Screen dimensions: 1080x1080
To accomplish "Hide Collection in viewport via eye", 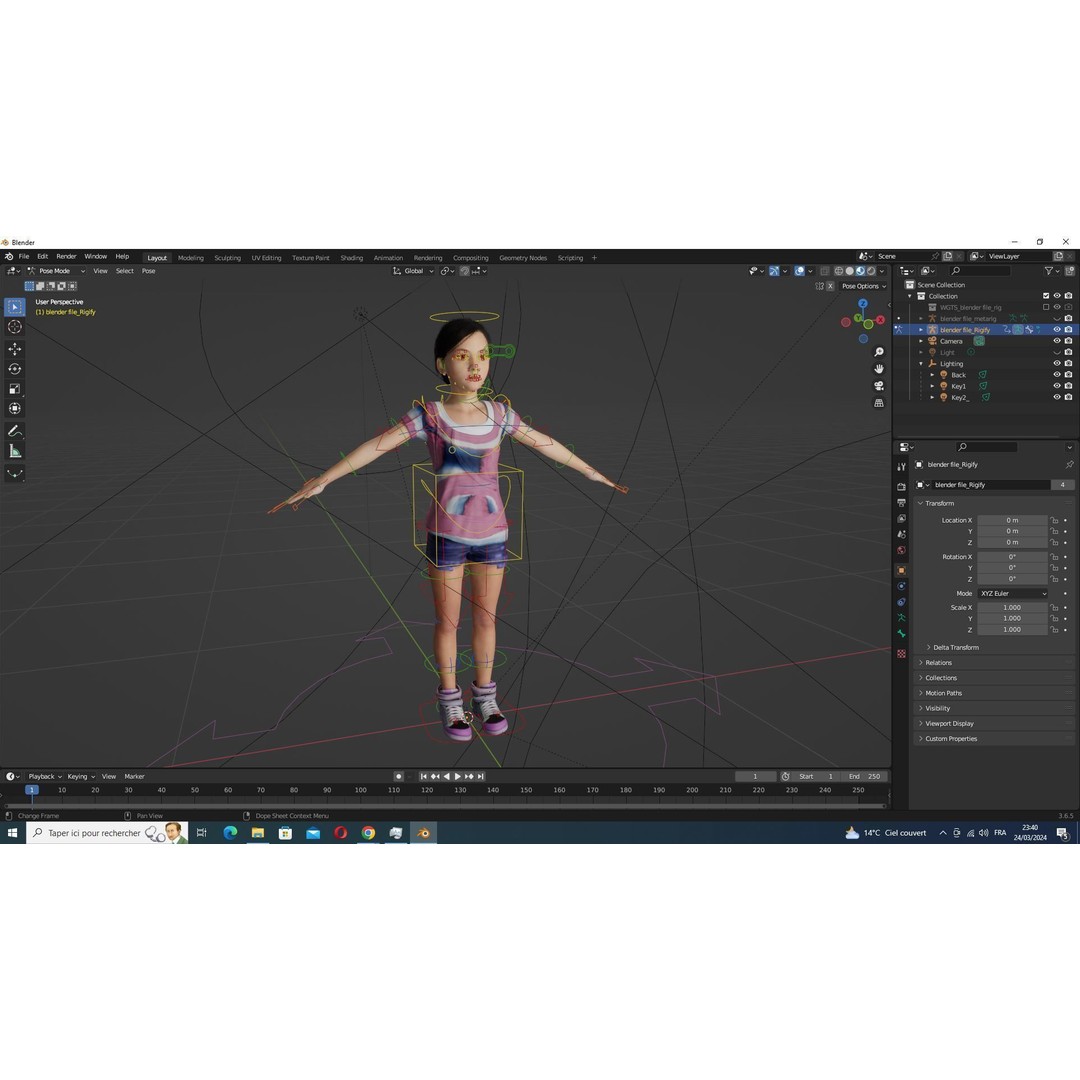I will point(1057,296).
